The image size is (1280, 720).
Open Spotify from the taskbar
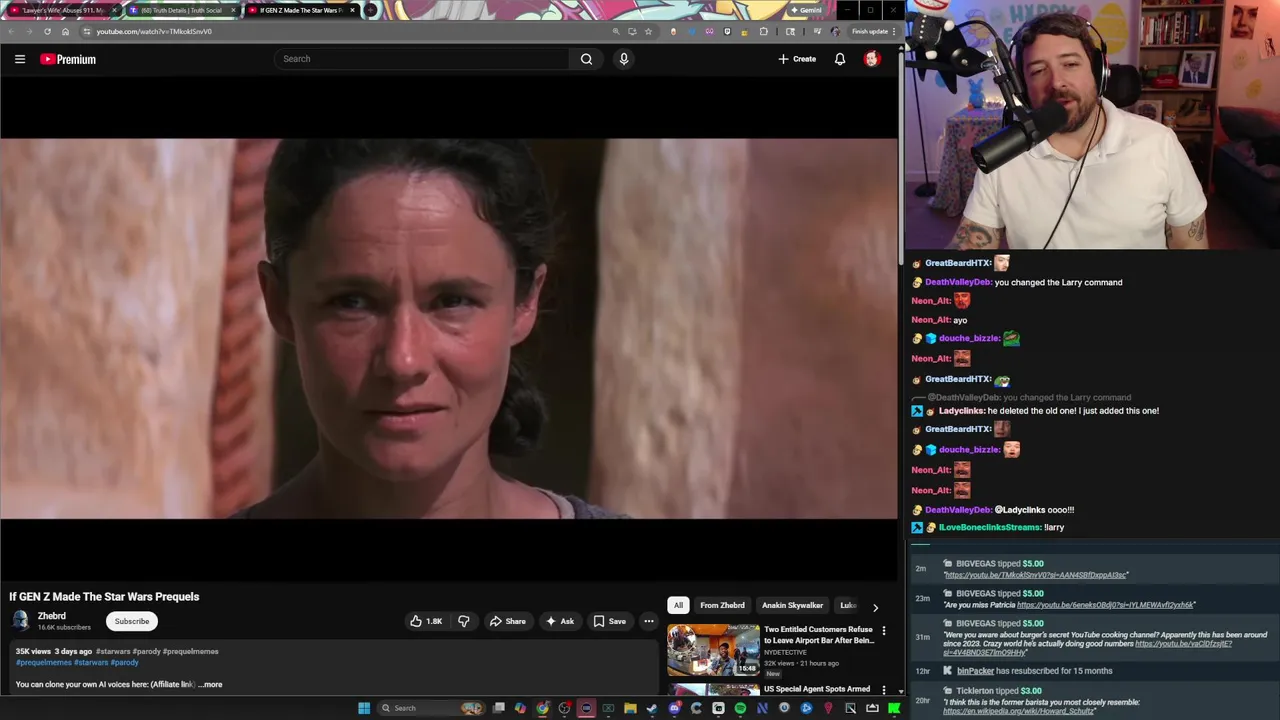pyautogui.click(x=740, y=708)
